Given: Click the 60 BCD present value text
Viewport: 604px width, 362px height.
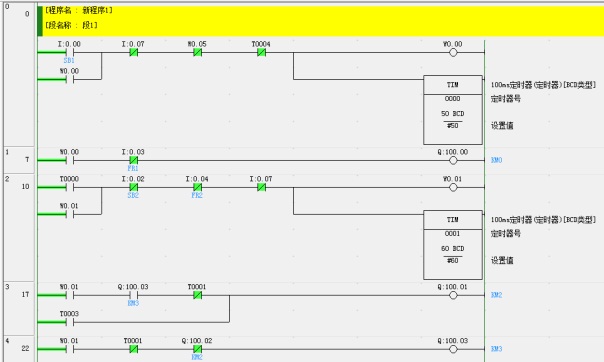Looking at the screenshot, I should point(453,248).
